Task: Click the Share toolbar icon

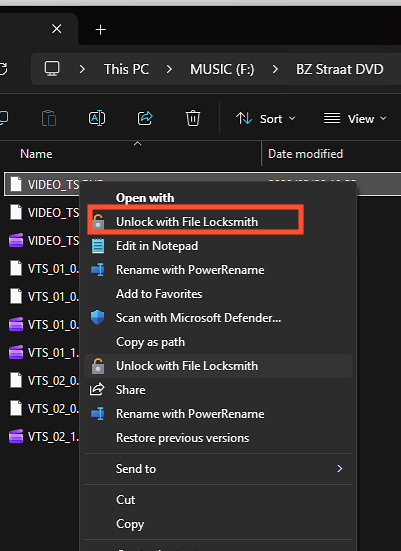Action: (x=145, y=118)
